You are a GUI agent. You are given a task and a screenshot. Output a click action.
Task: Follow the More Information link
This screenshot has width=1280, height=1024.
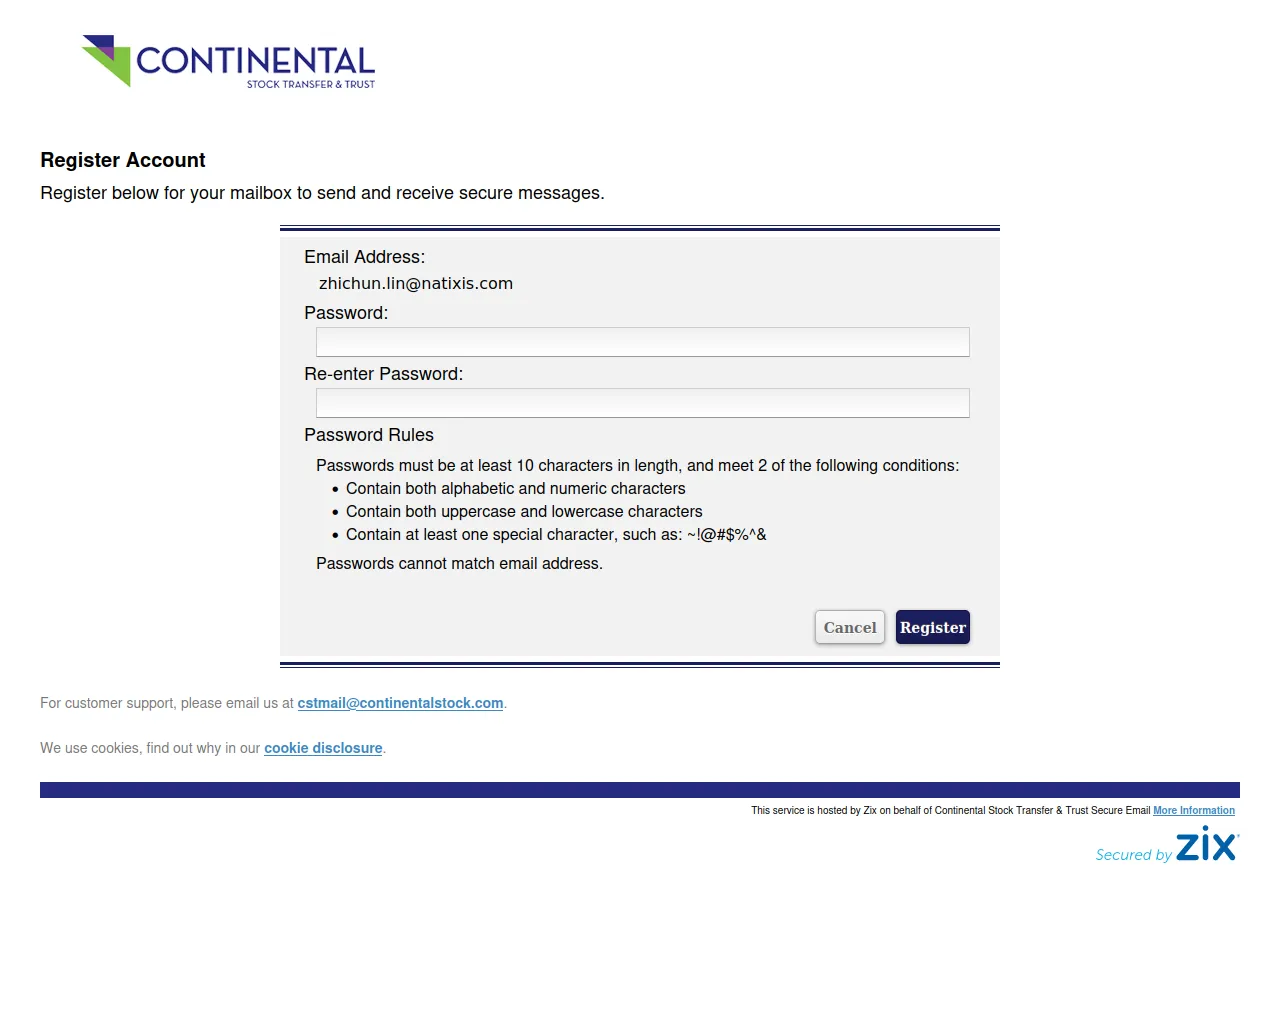[x=1193, y=811]
